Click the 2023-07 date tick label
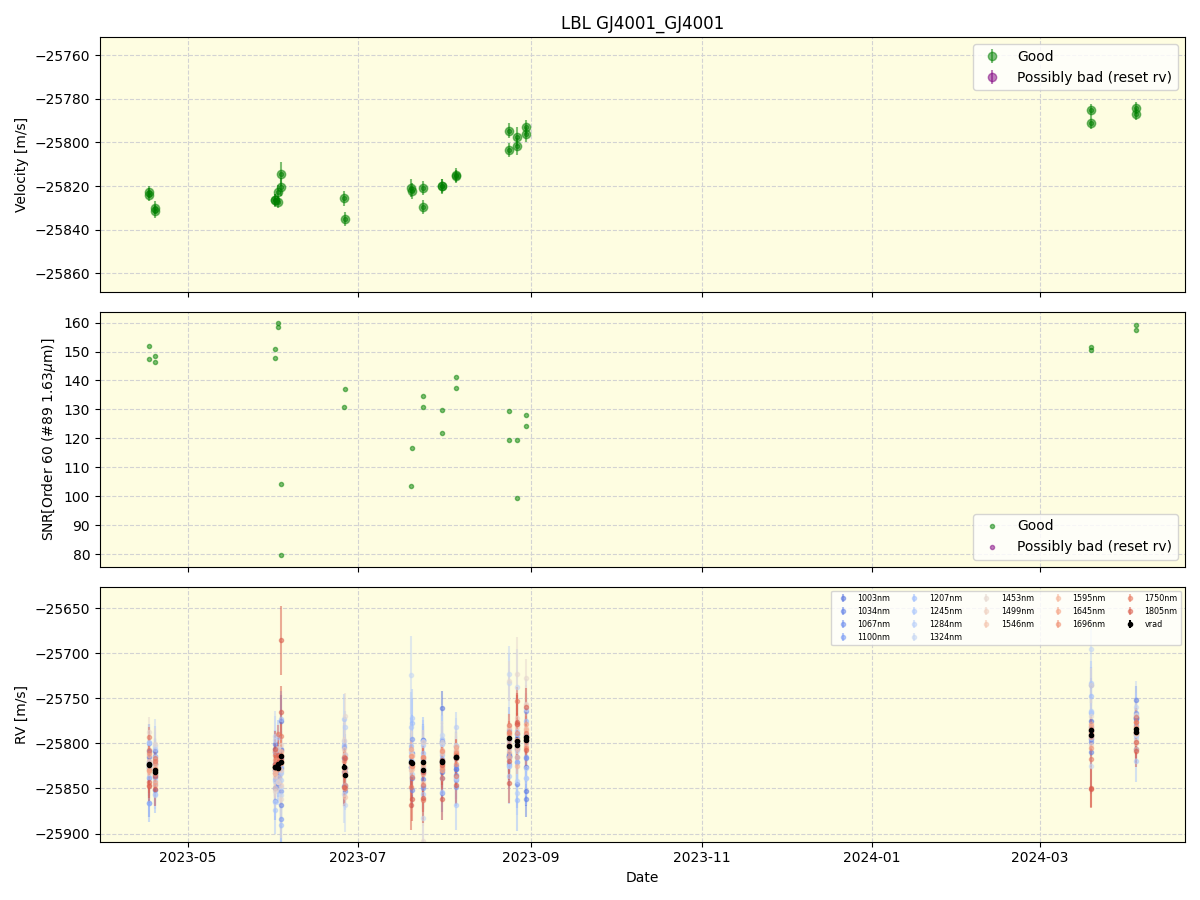 pyautogui.click(x=358, y=857)
